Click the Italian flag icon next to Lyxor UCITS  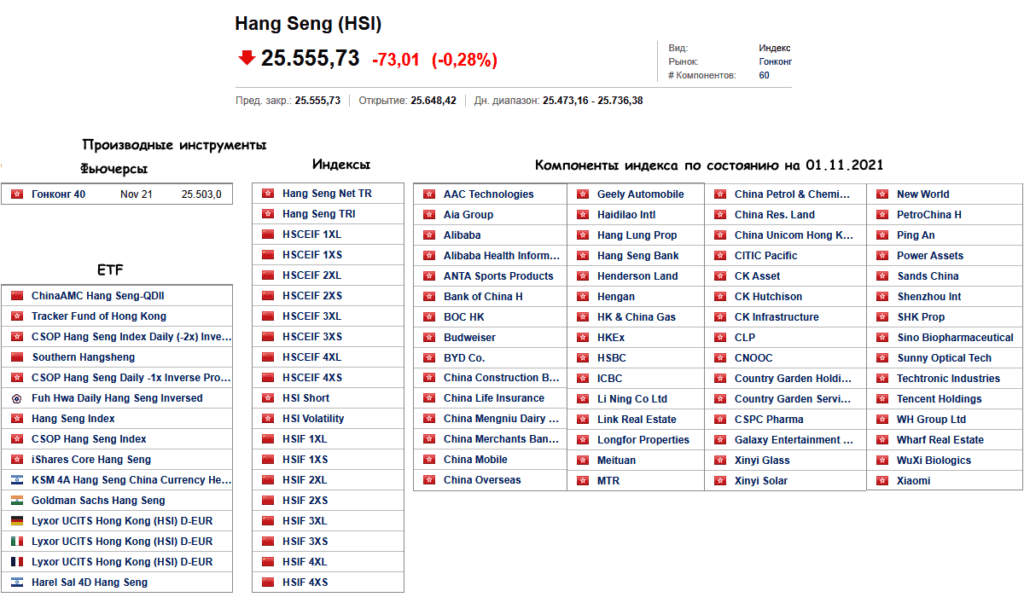point(17,542)
